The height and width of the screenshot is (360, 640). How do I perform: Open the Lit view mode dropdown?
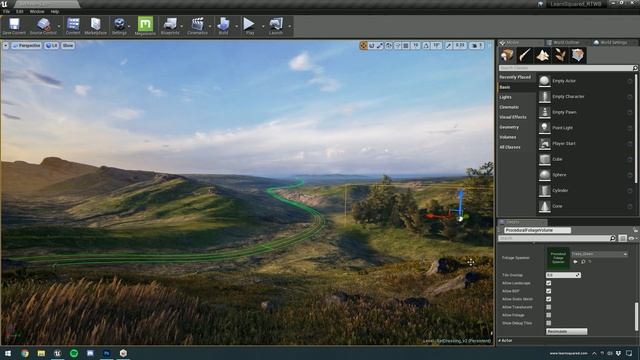pyautogui.click(x=52, y=45)
